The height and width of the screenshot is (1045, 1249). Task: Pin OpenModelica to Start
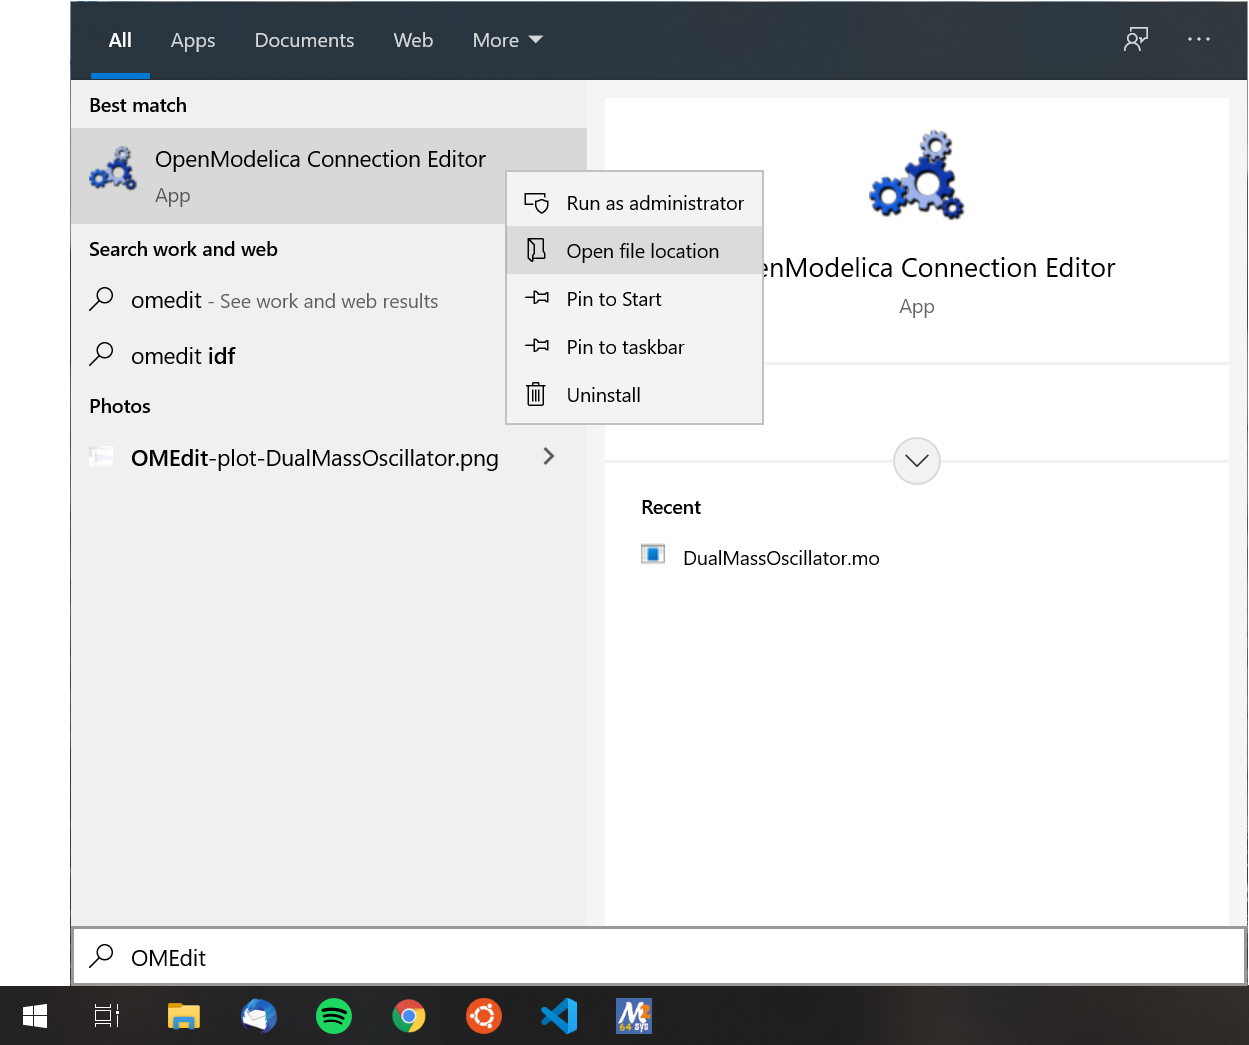tap(614, 298)
